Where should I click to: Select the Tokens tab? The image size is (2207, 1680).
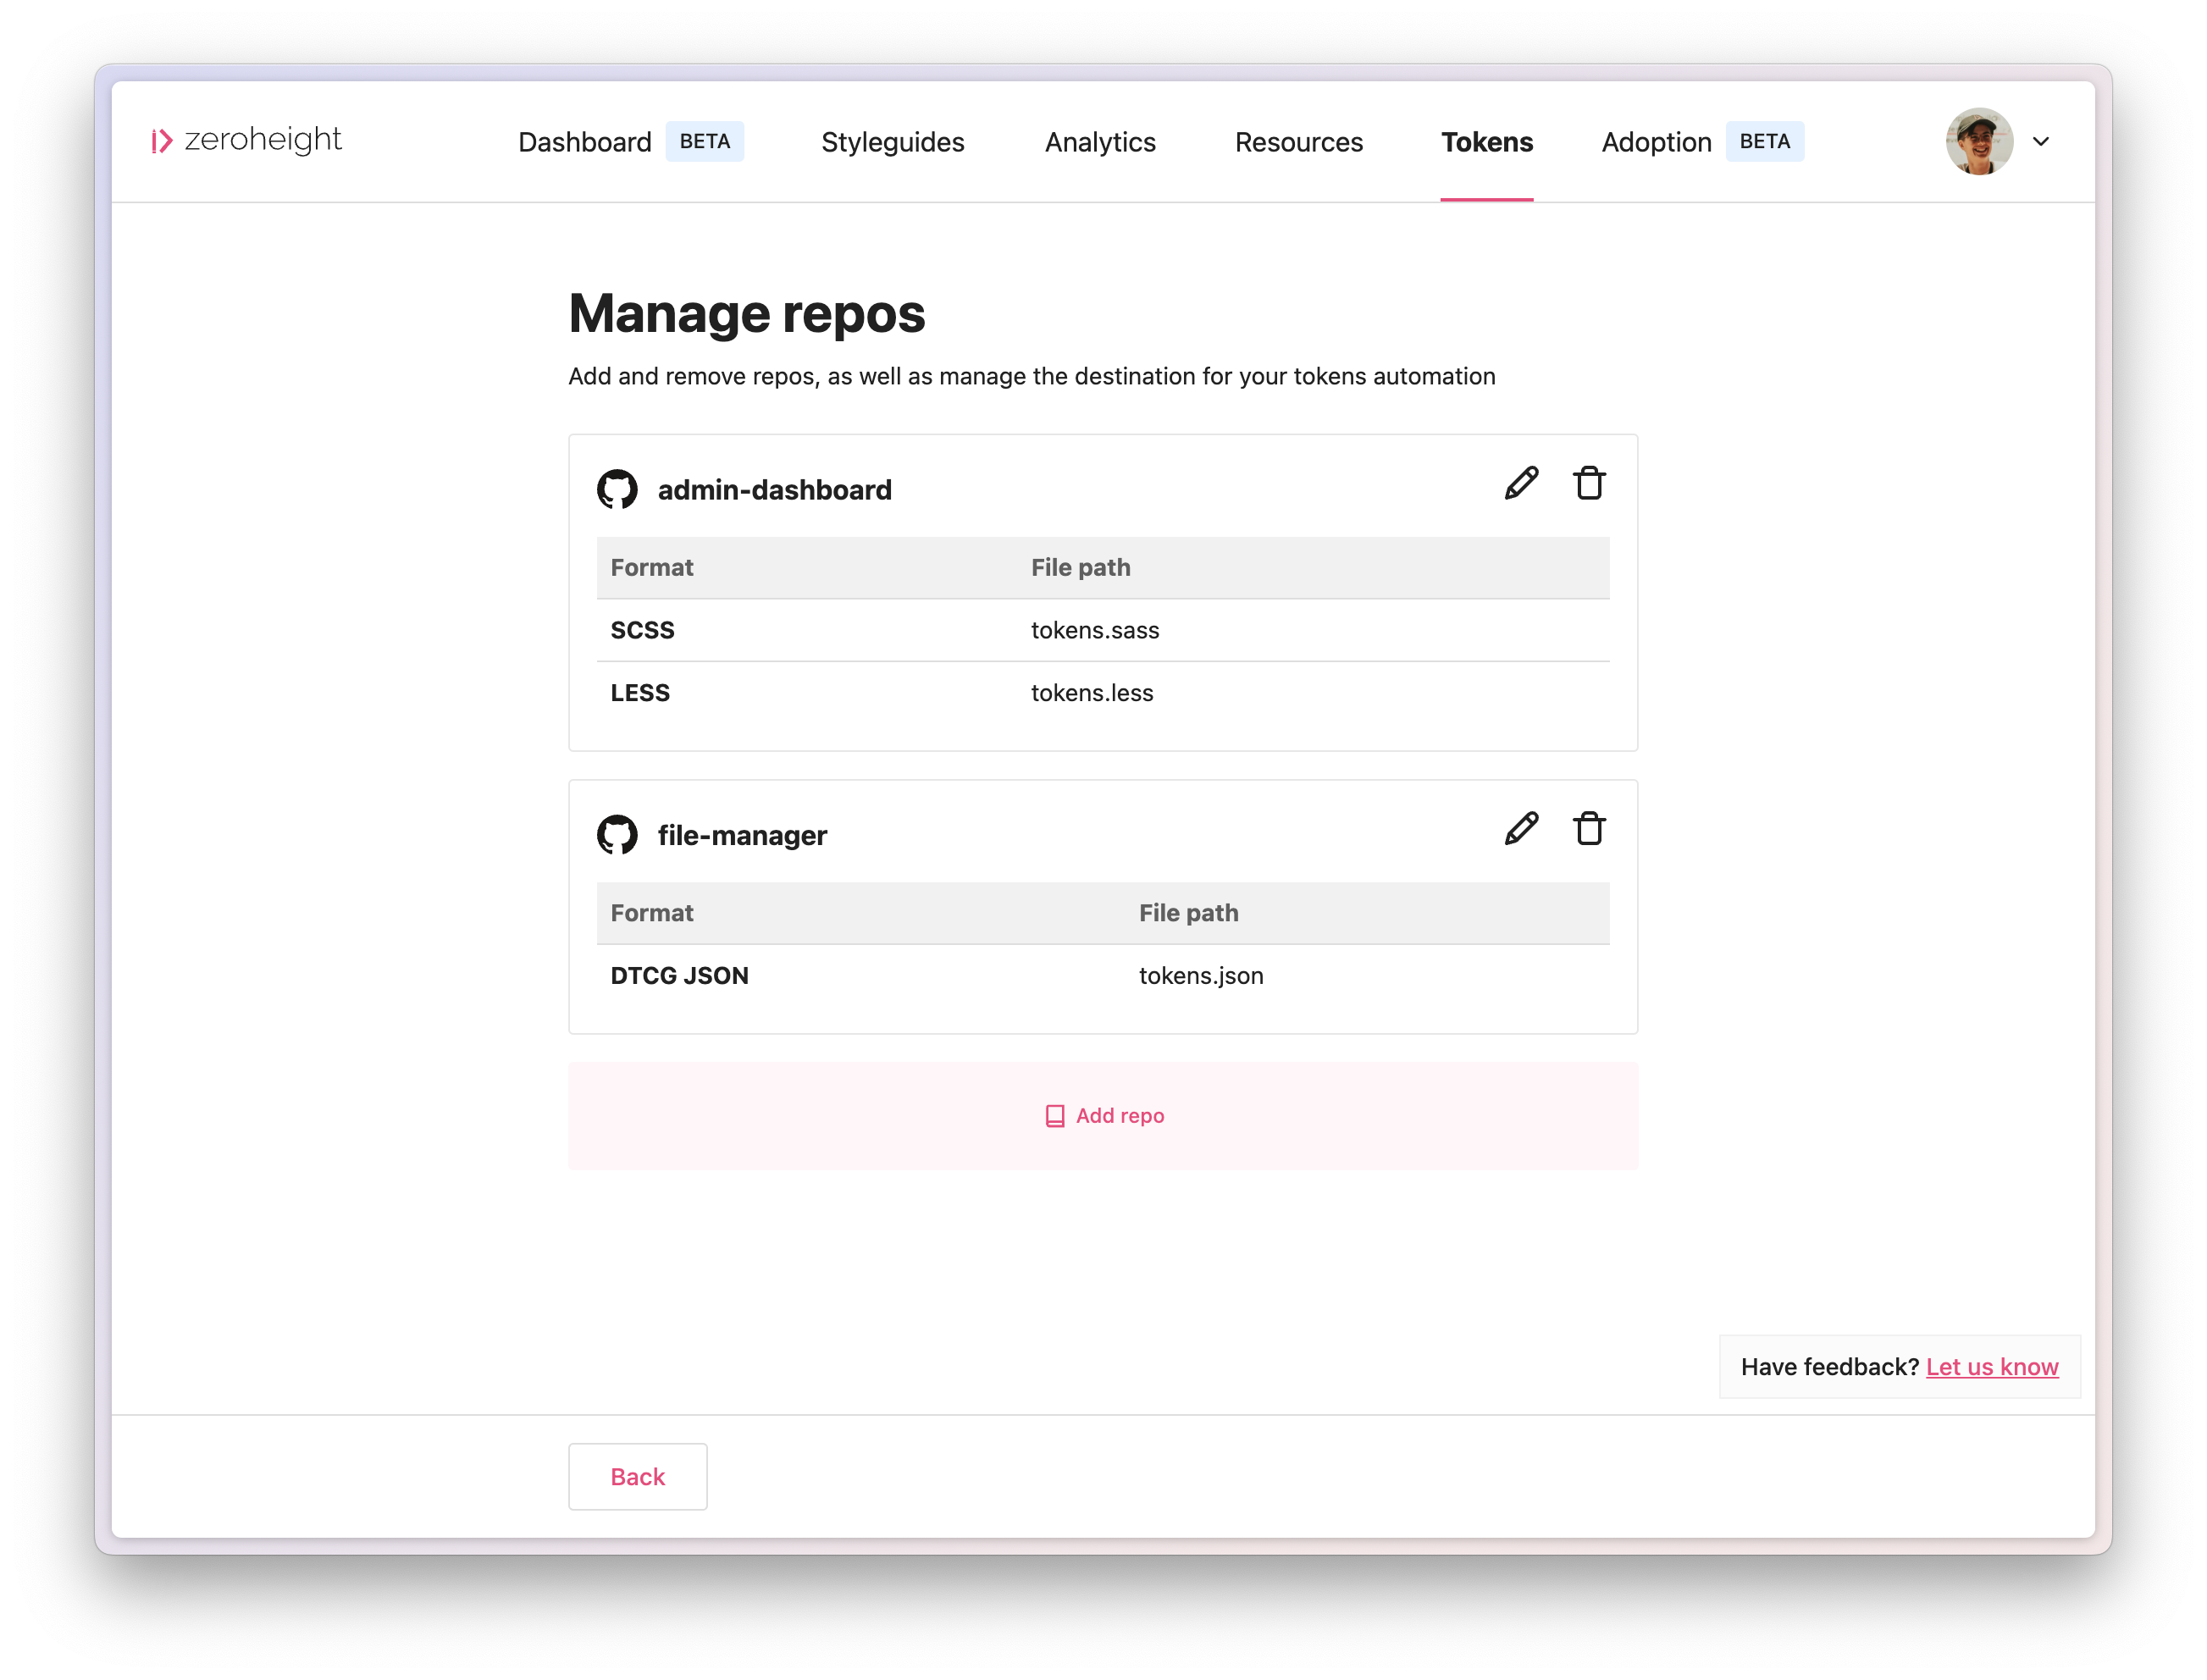[1486, 142]
